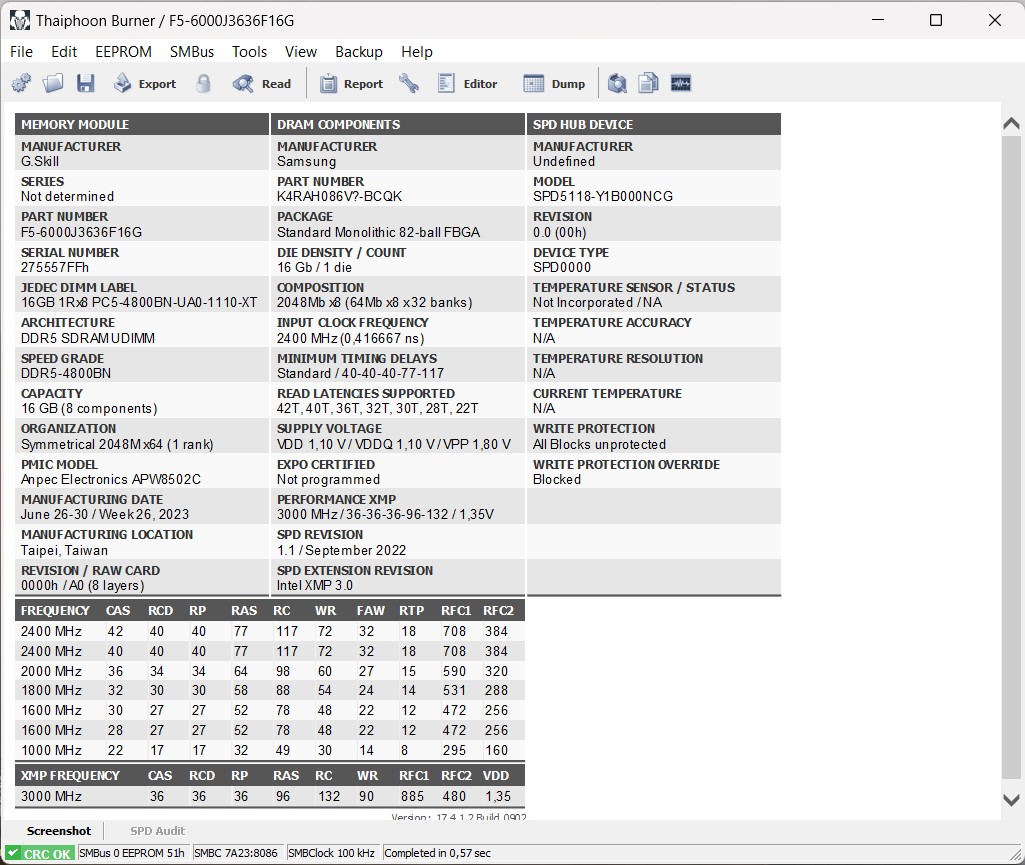Click the CRC OK status indicator
Screen dimensions: 1025x865
40,853
